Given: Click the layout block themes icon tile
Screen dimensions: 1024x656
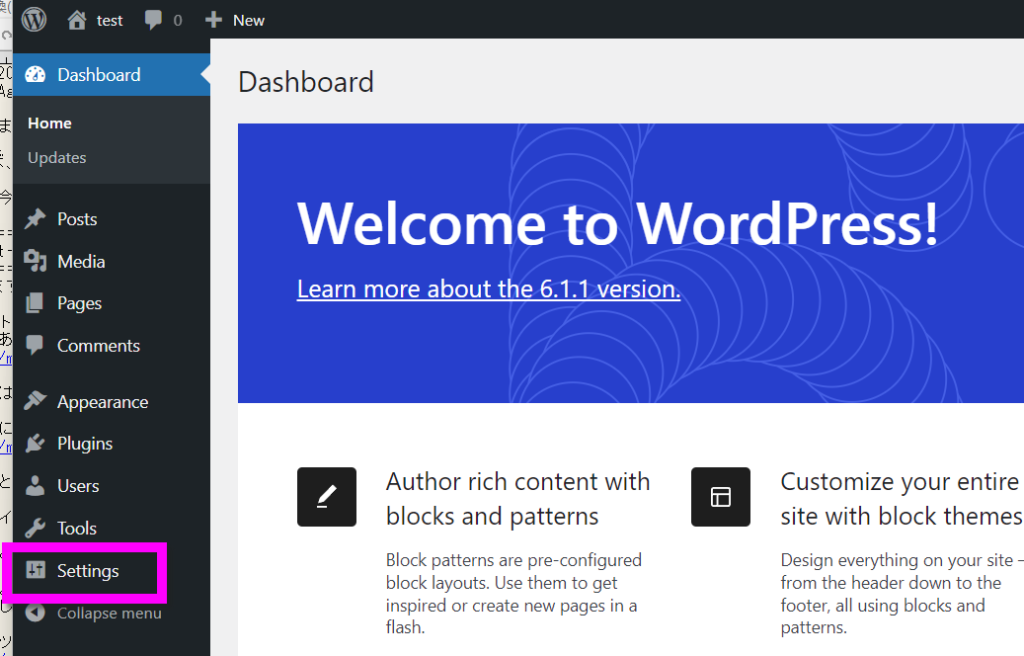Looking at the screenshot, I should pos(720,497).
